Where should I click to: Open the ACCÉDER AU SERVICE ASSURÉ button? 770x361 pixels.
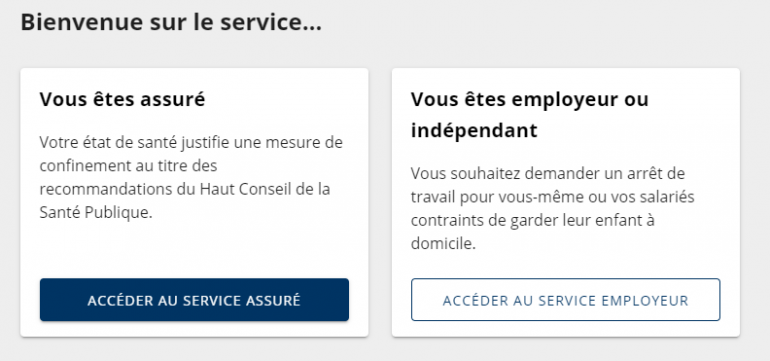(194, 300)
